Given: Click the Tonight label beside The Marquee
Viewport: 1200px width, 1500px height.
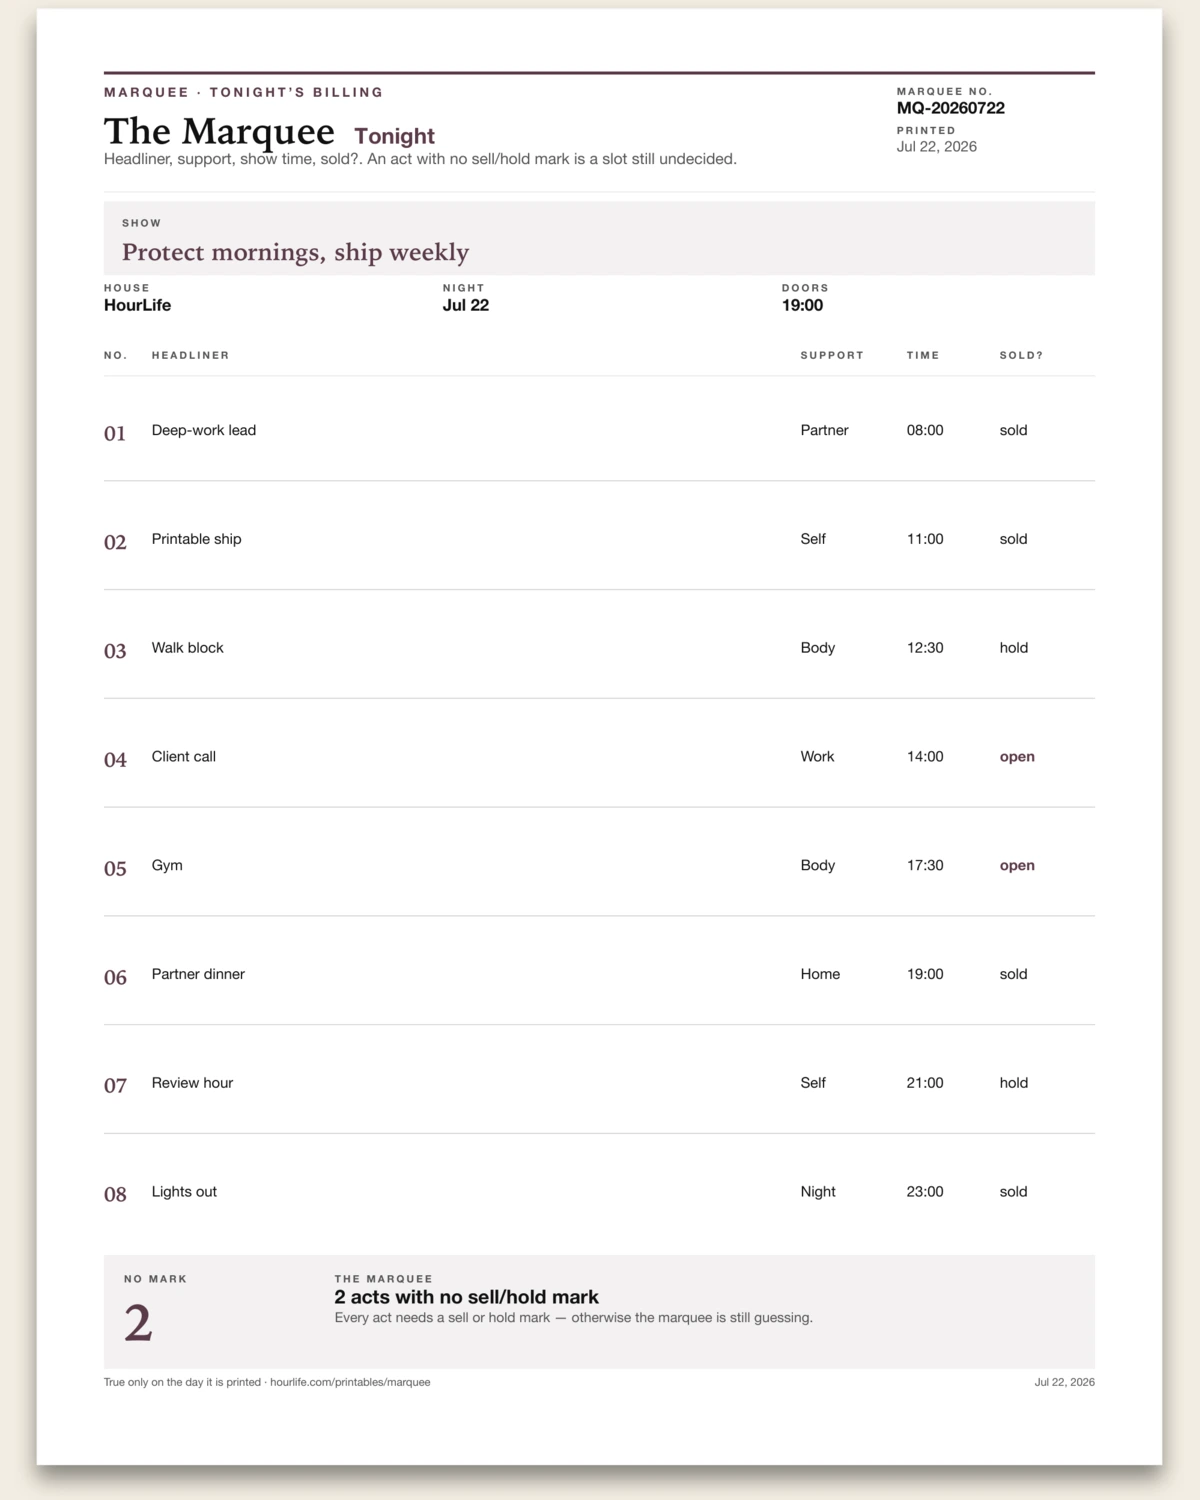Looking at the screenshot, I should pyautogui.click(x=394, y=136).
